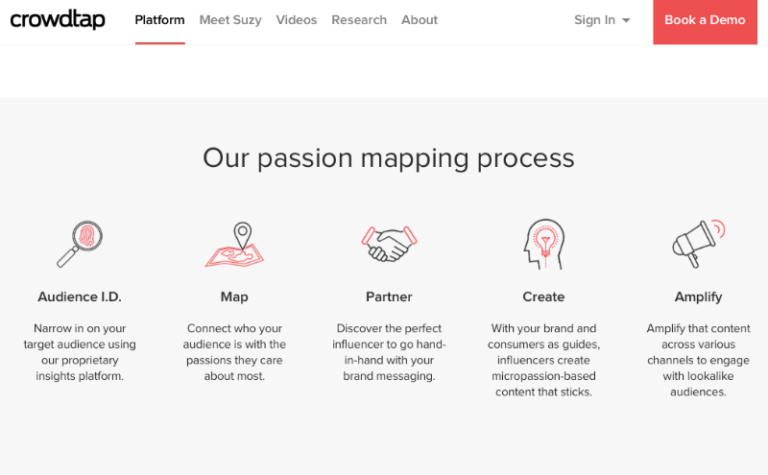Click the Map step heading

tap(234, 297)
